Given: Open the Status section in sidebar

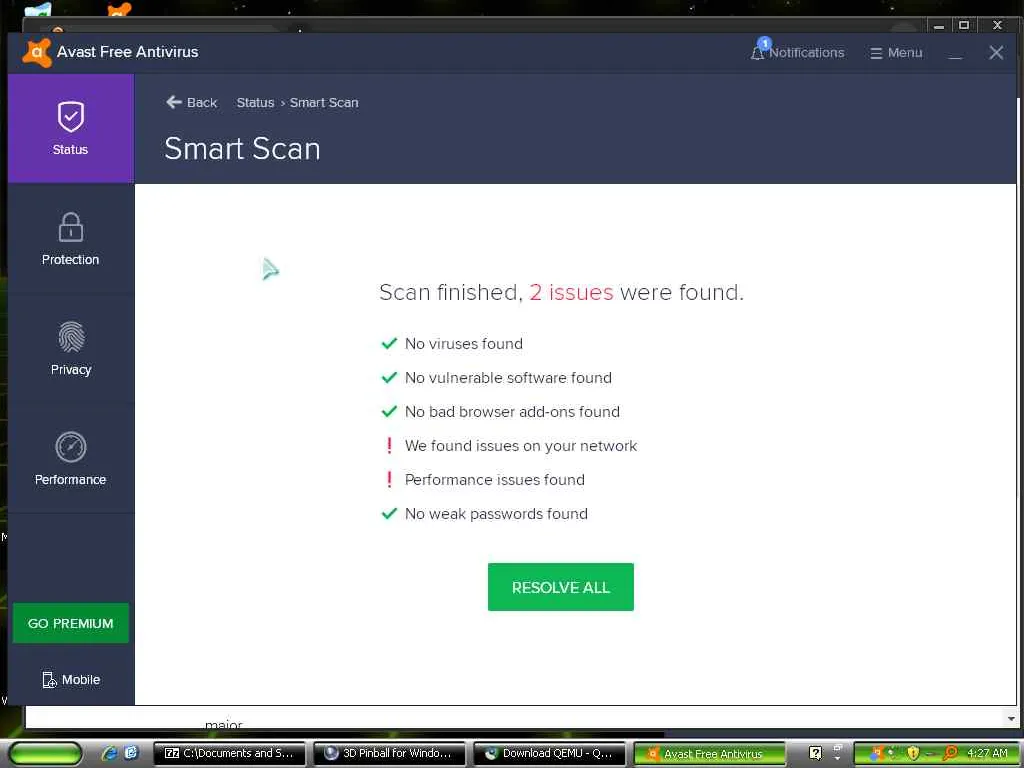Looking at the screenshot, I should [x=71, y=128].
